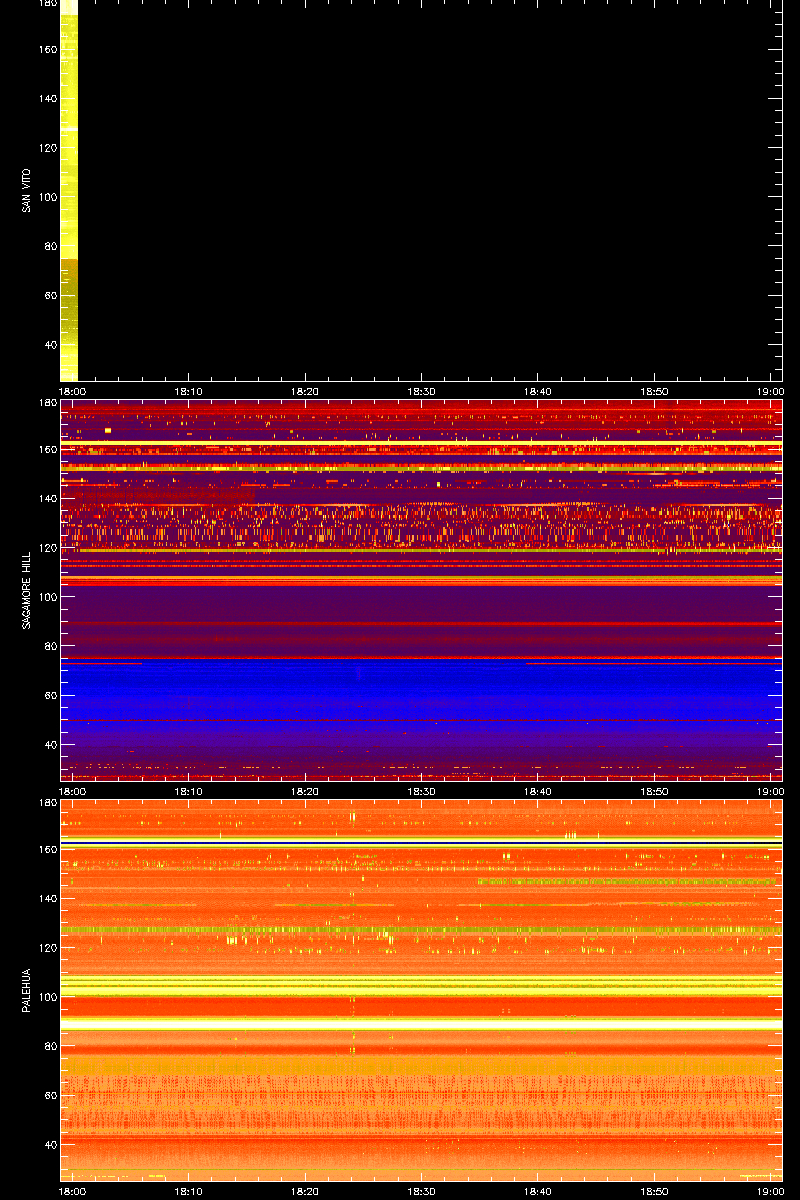Click the 140 frequency label on San Vito axis
This screenshot has width=800, height=1200.
coord(47,99)
